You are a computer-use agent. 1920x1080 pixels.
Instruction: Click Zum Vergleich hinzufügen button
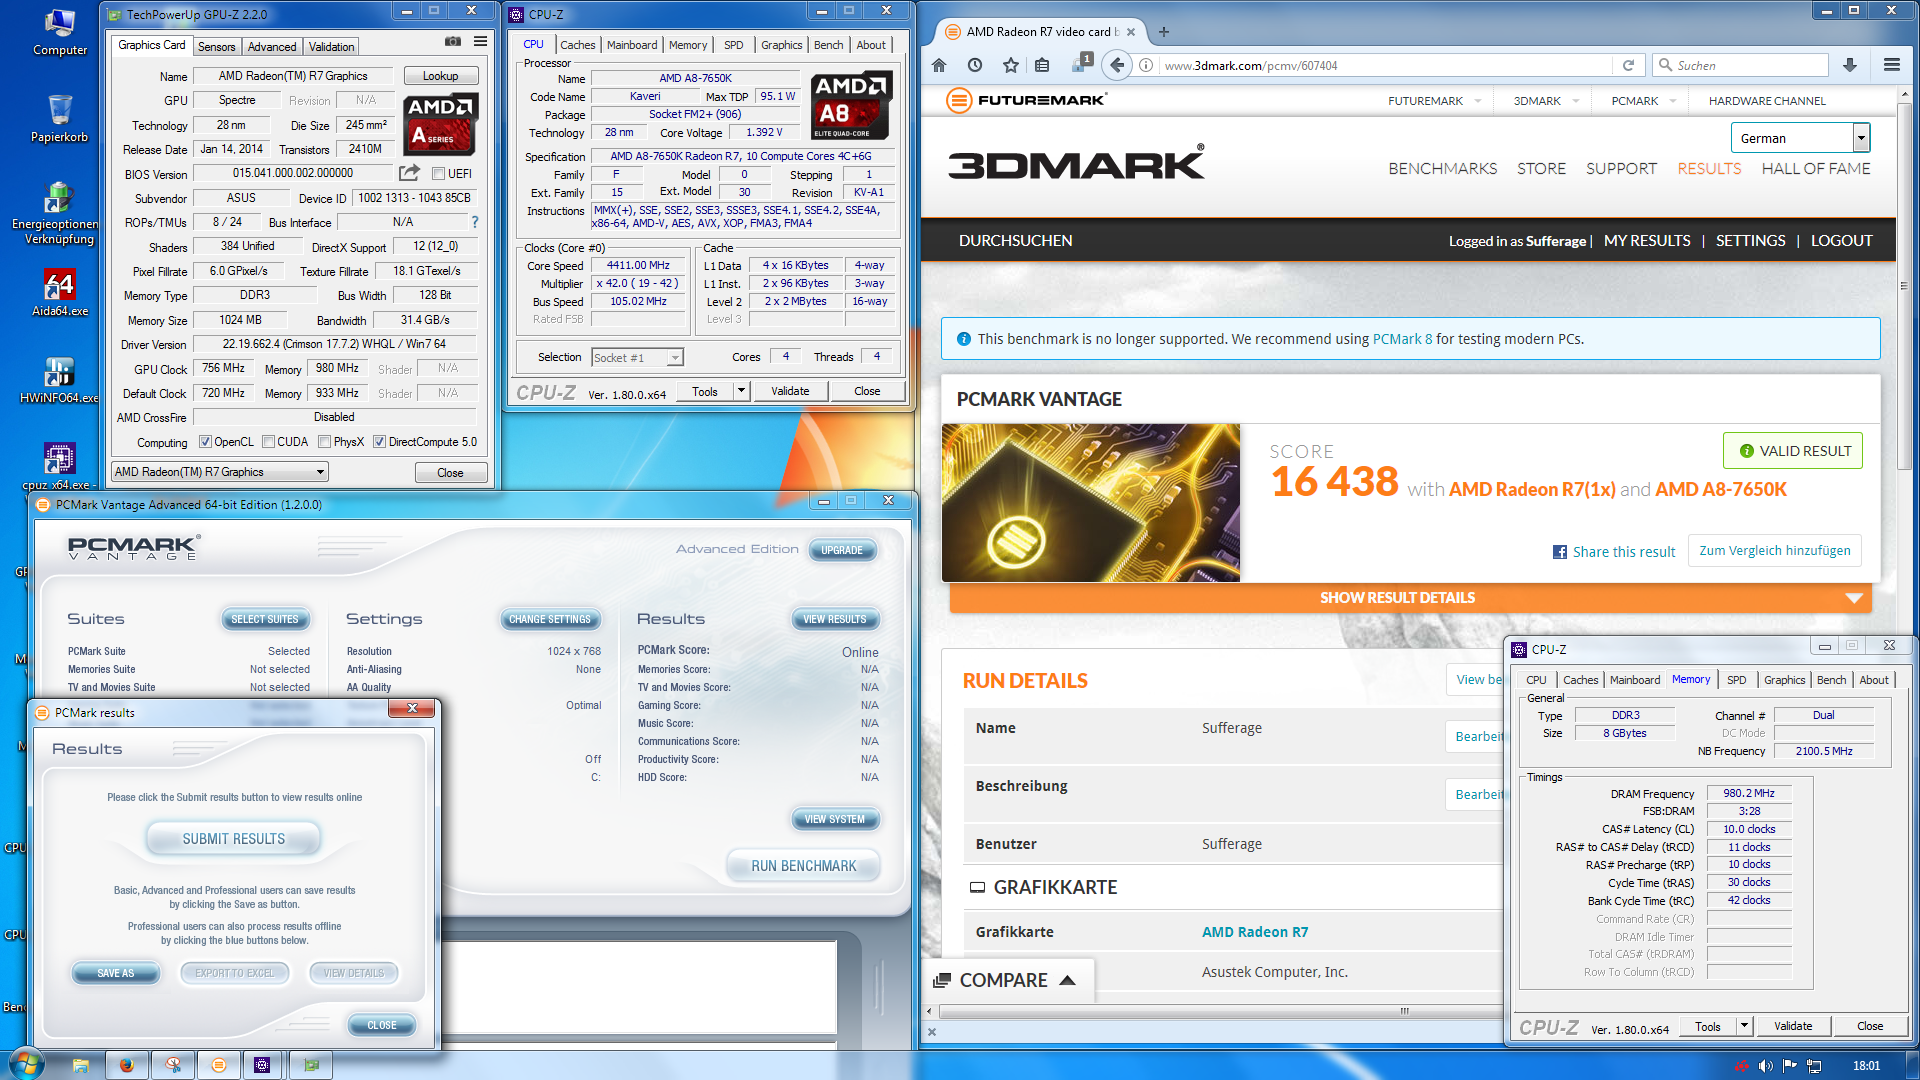(x=1774, y=551)
